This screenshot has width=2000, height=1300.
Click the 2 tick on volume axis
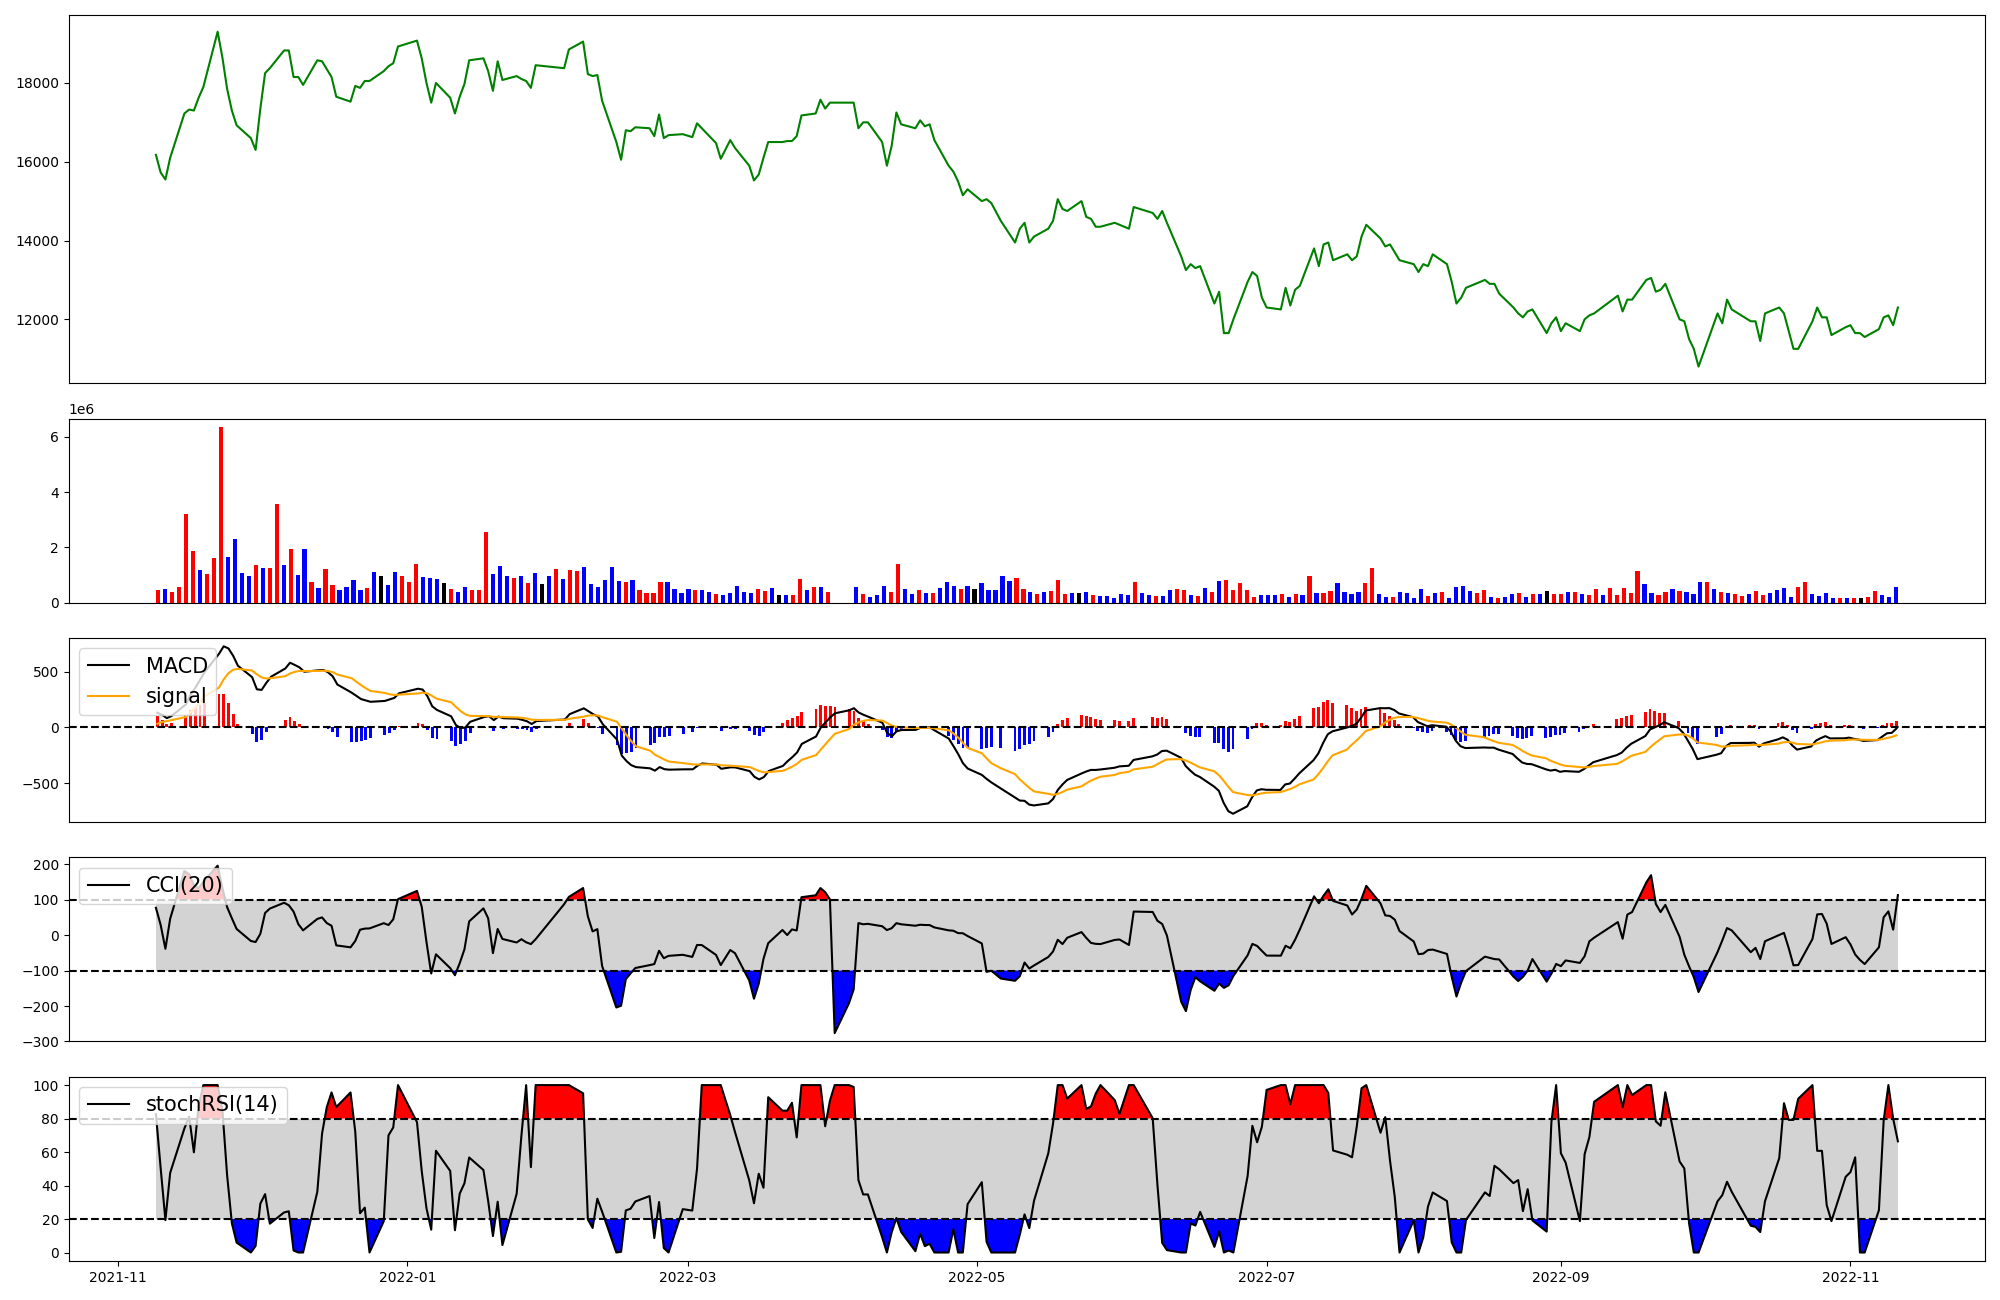pos(54,548)
